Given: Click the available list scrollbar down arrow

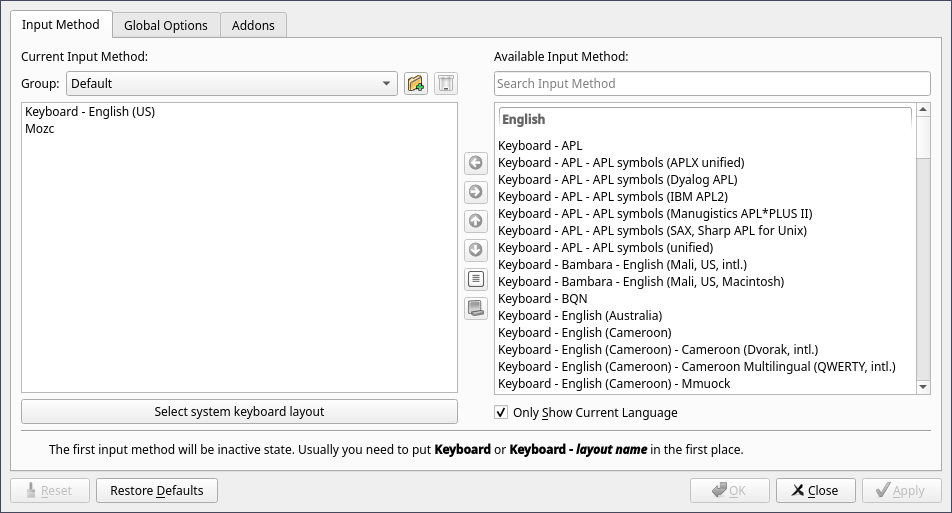Looking at the screenshot, I should [x=923, y=387].
